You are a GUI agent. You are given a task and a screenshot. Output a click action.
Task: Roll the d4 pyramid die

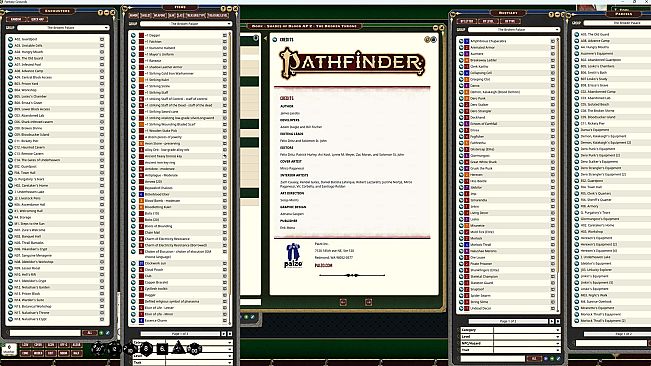(x=179, y=348)
